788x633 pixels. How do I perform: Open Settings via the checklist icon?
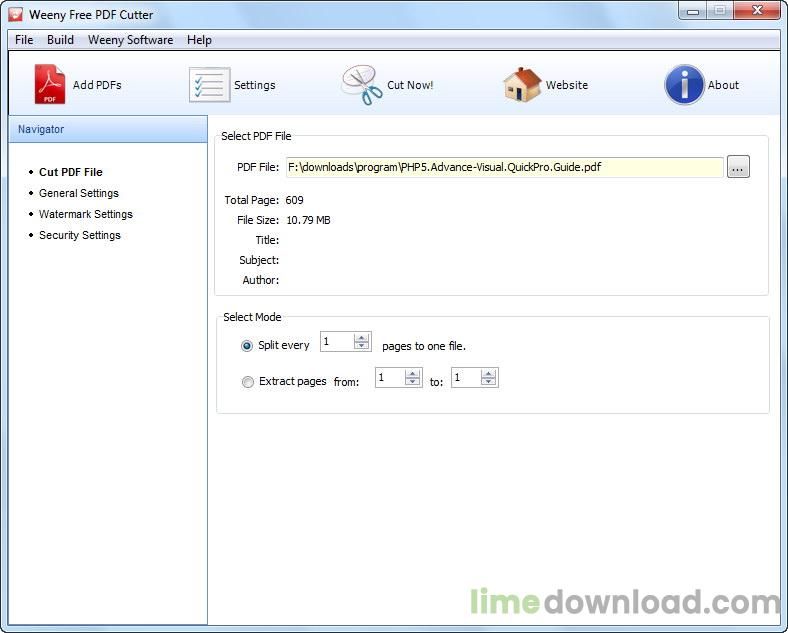(210, 85)
